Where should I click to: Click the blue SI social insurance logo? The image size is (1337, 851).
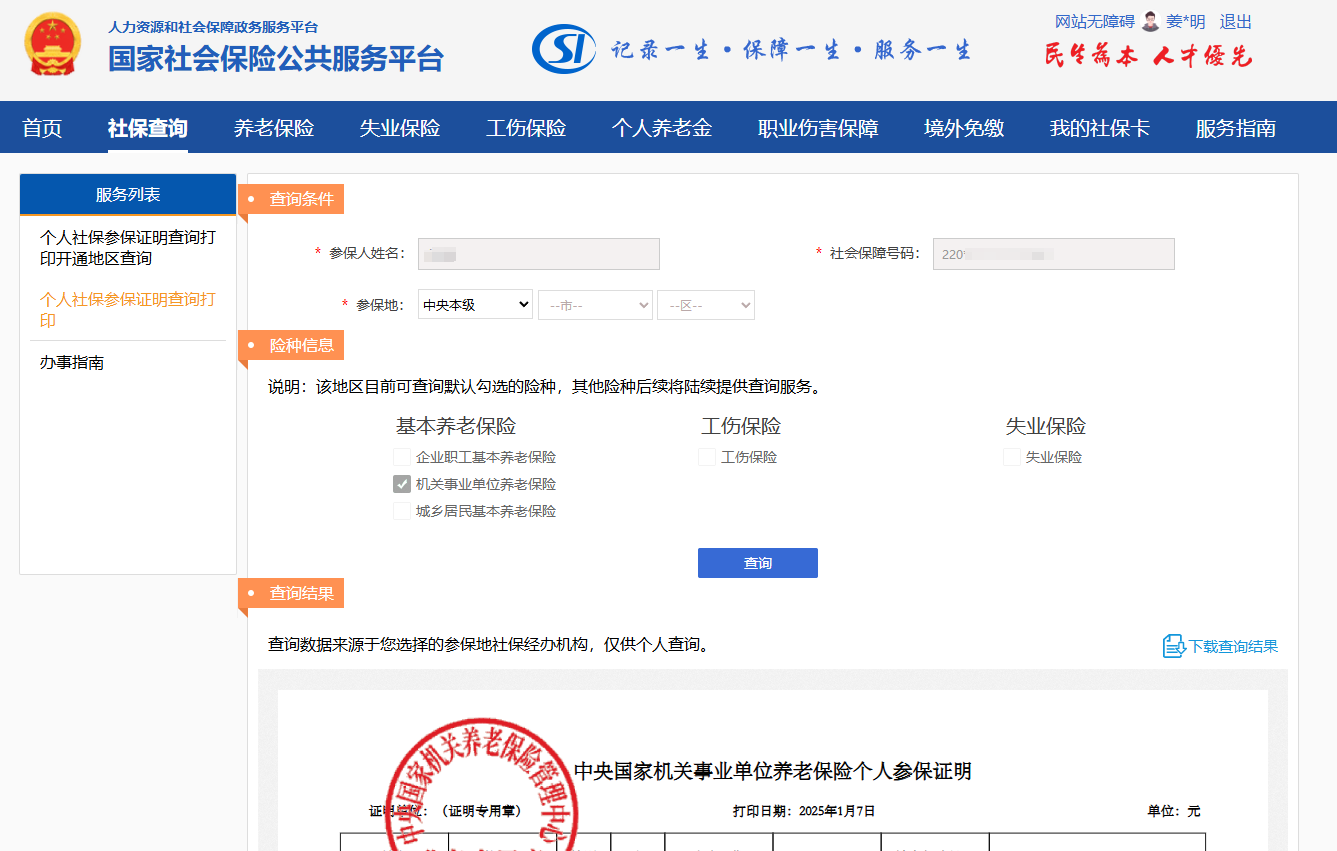pyautogui.click(x=564, y=49)
